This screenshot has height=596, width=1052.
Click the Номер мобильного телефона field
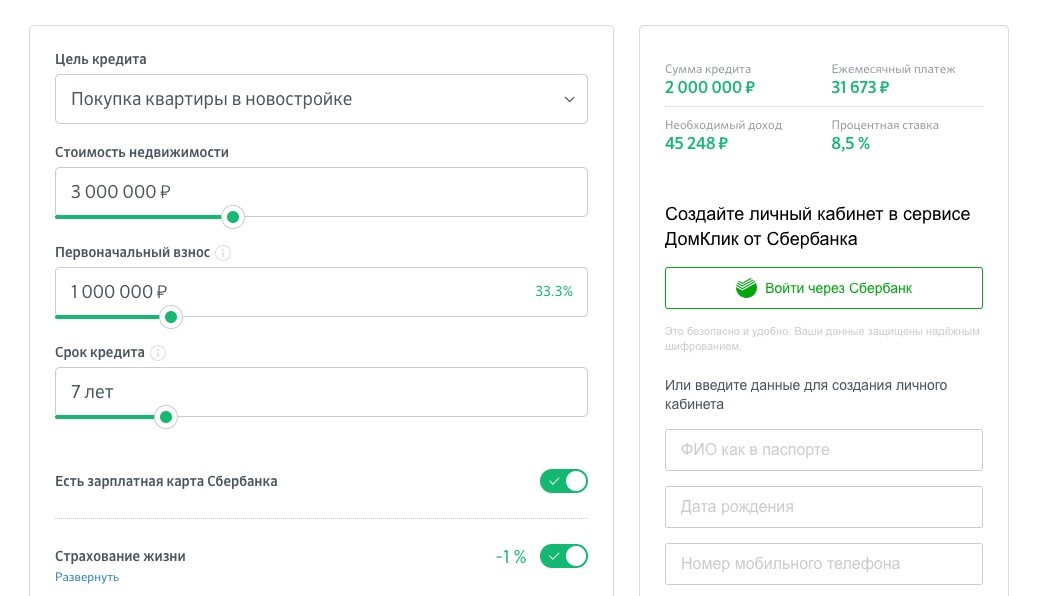point(823,564)
